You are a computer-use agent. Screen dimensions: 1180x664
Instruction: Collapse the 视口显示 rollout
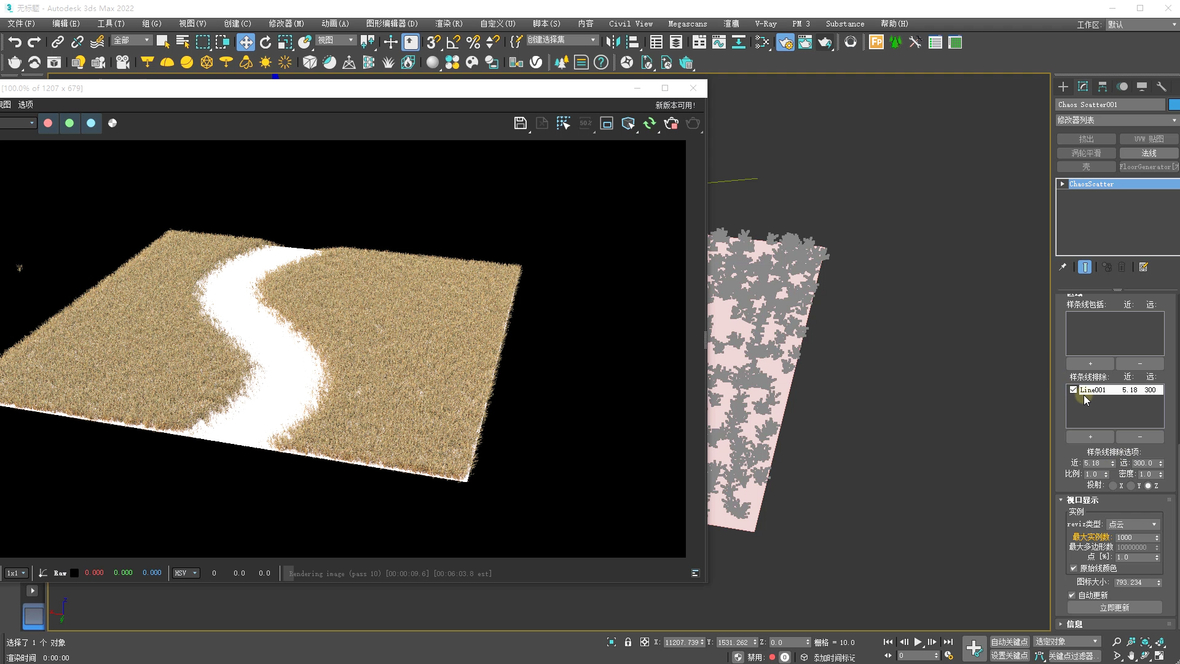coord(1081,500)
